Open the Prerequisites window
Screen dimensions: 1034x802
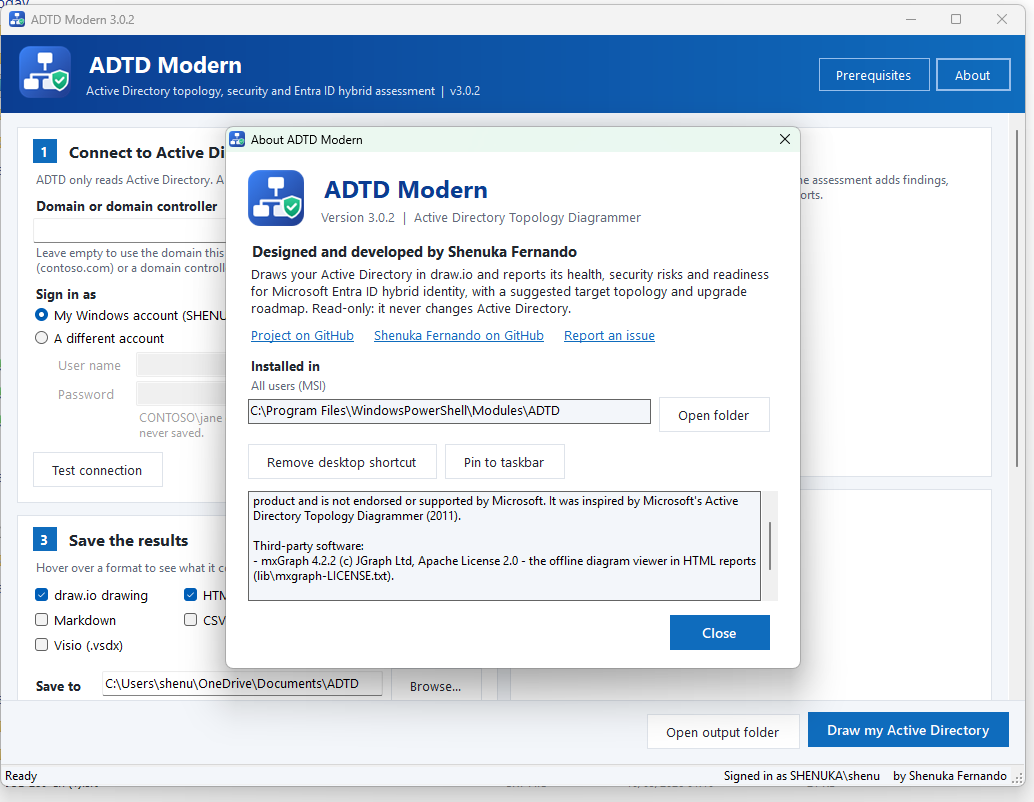pos(874,75)
